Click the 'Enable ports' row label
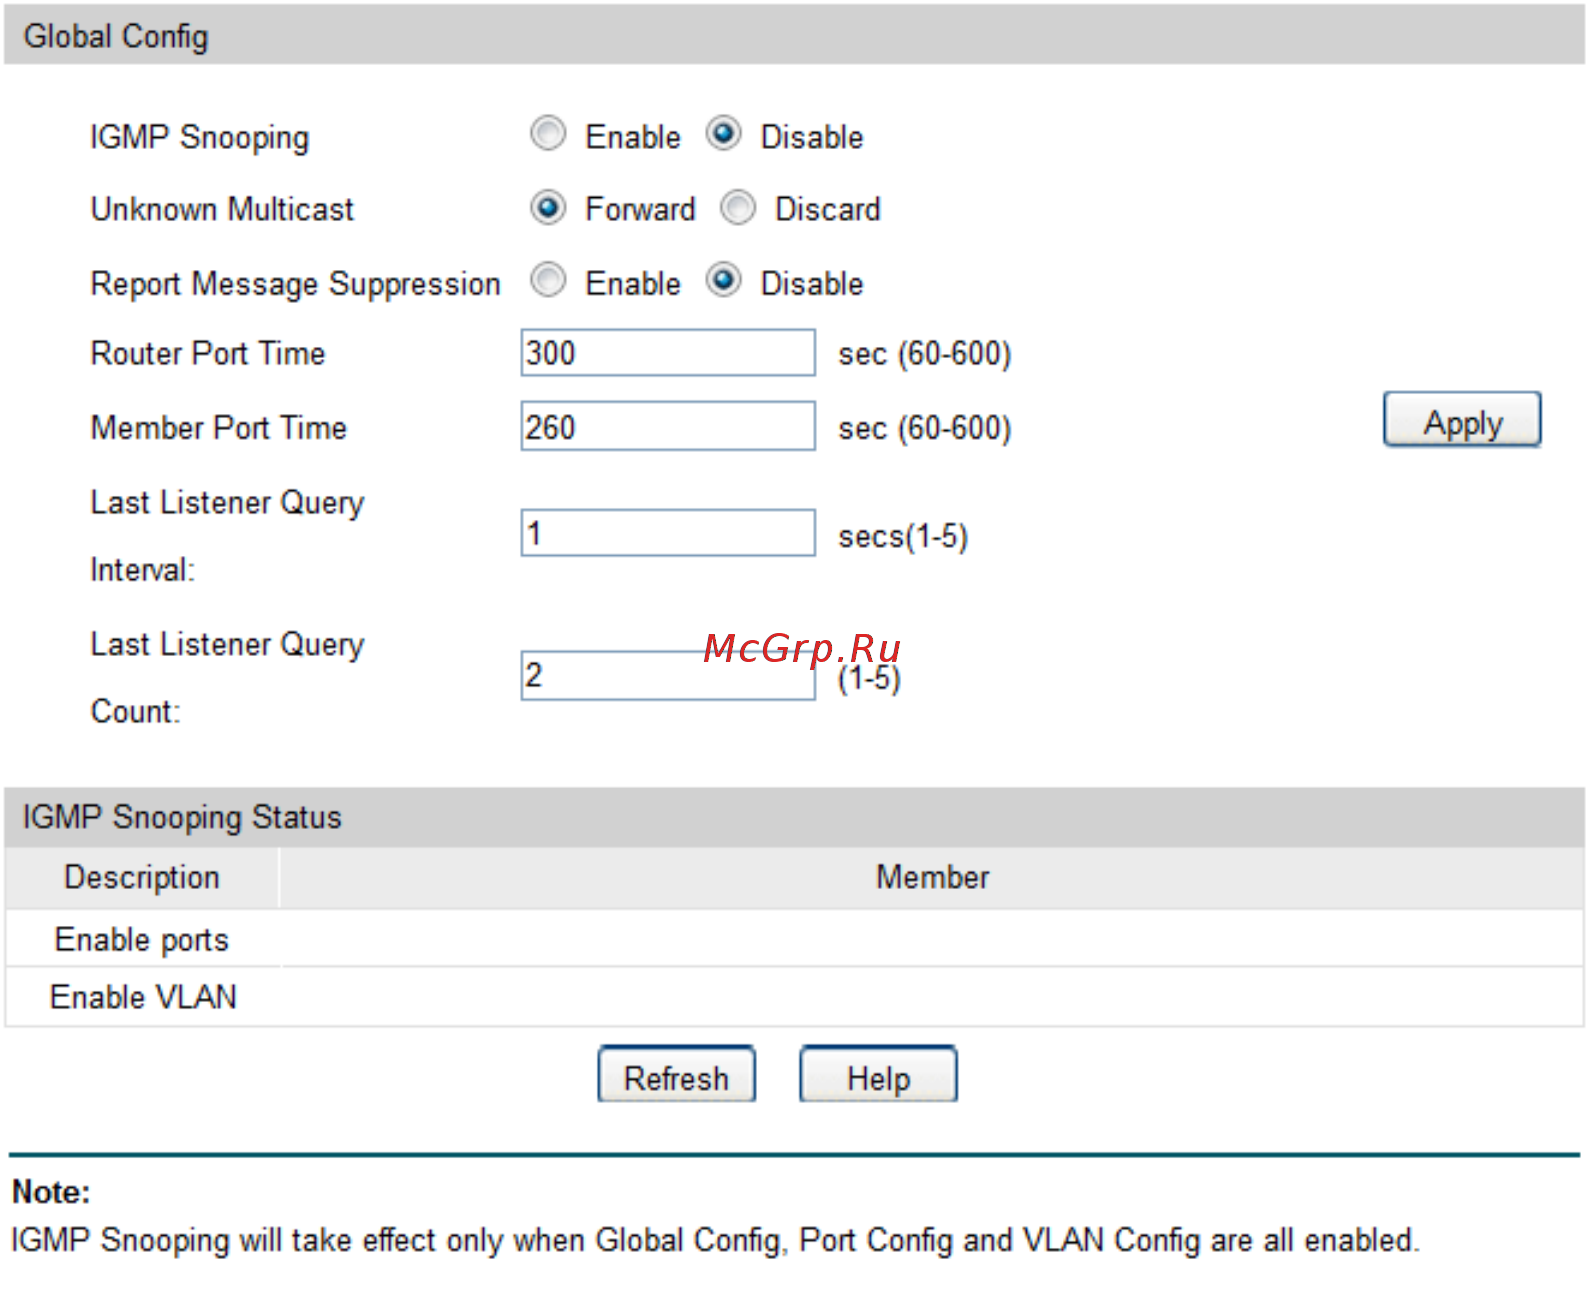The image size is (1593, 1295). click(x=142, y=940)
